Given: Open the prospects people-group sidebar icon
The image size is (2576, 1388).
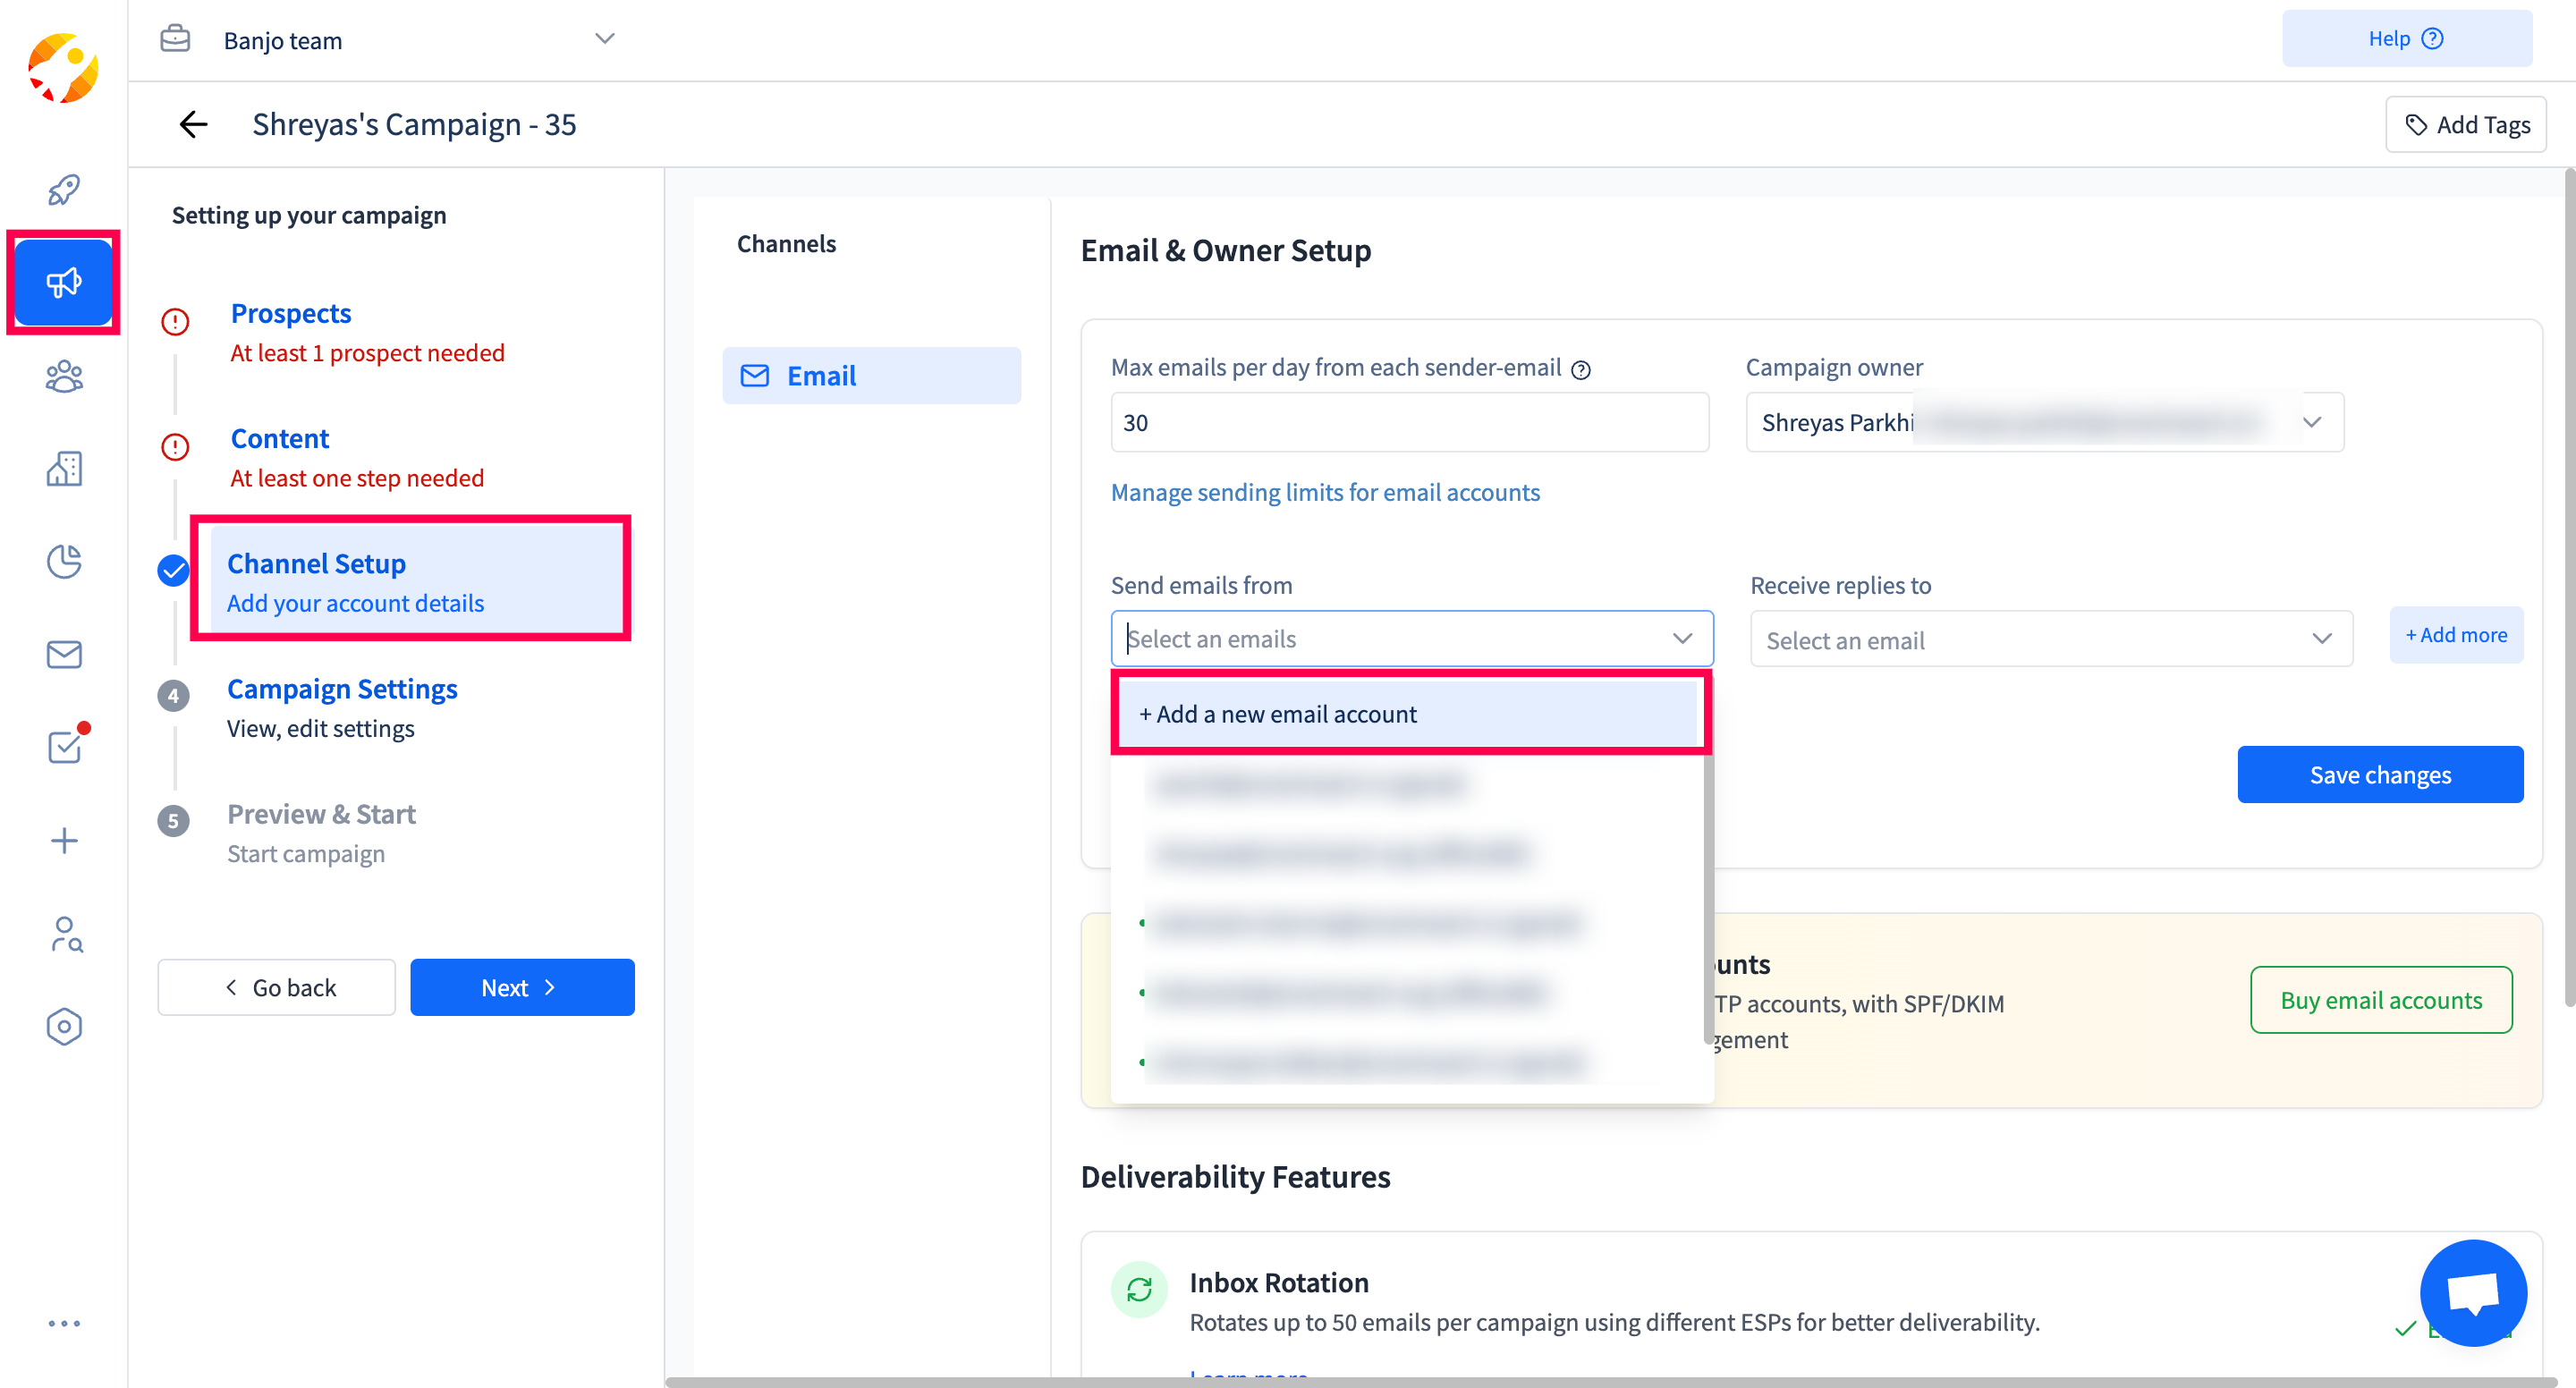Looking at the screenshot, I should pyautogui.click(x=64, y=377).
